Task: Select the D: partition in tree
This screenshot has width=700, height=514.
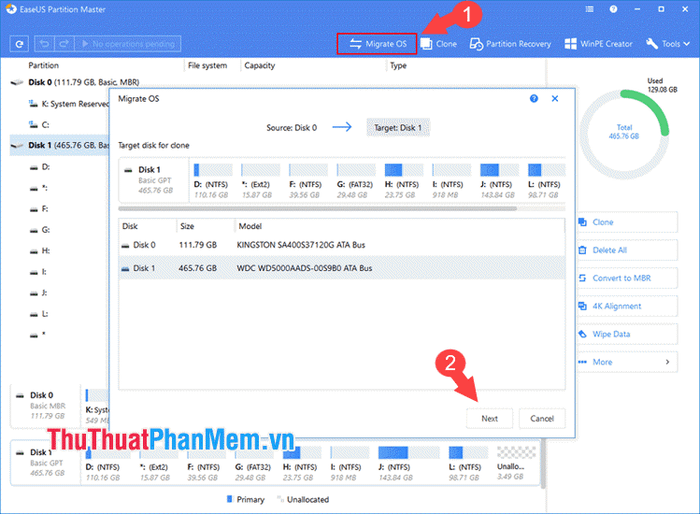Action: pyautogui.click(x=40, y=167)
